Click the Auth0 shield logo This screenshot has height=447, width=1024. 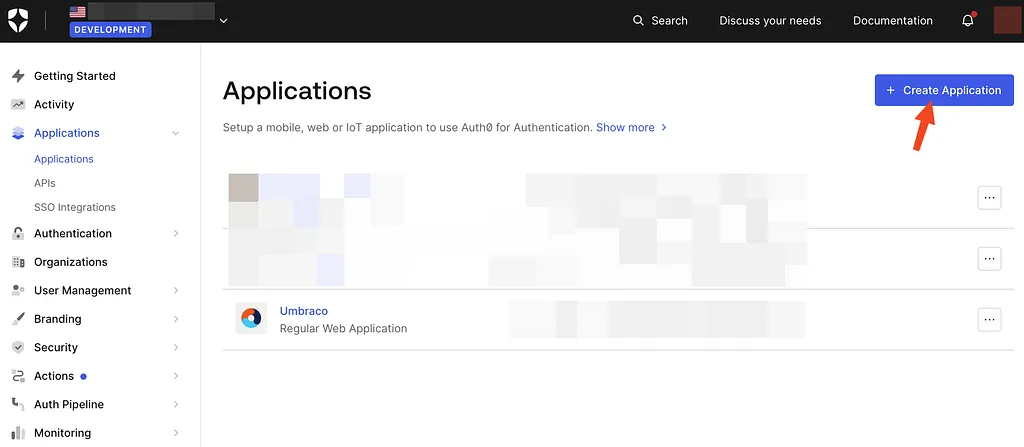coord(18,20)
